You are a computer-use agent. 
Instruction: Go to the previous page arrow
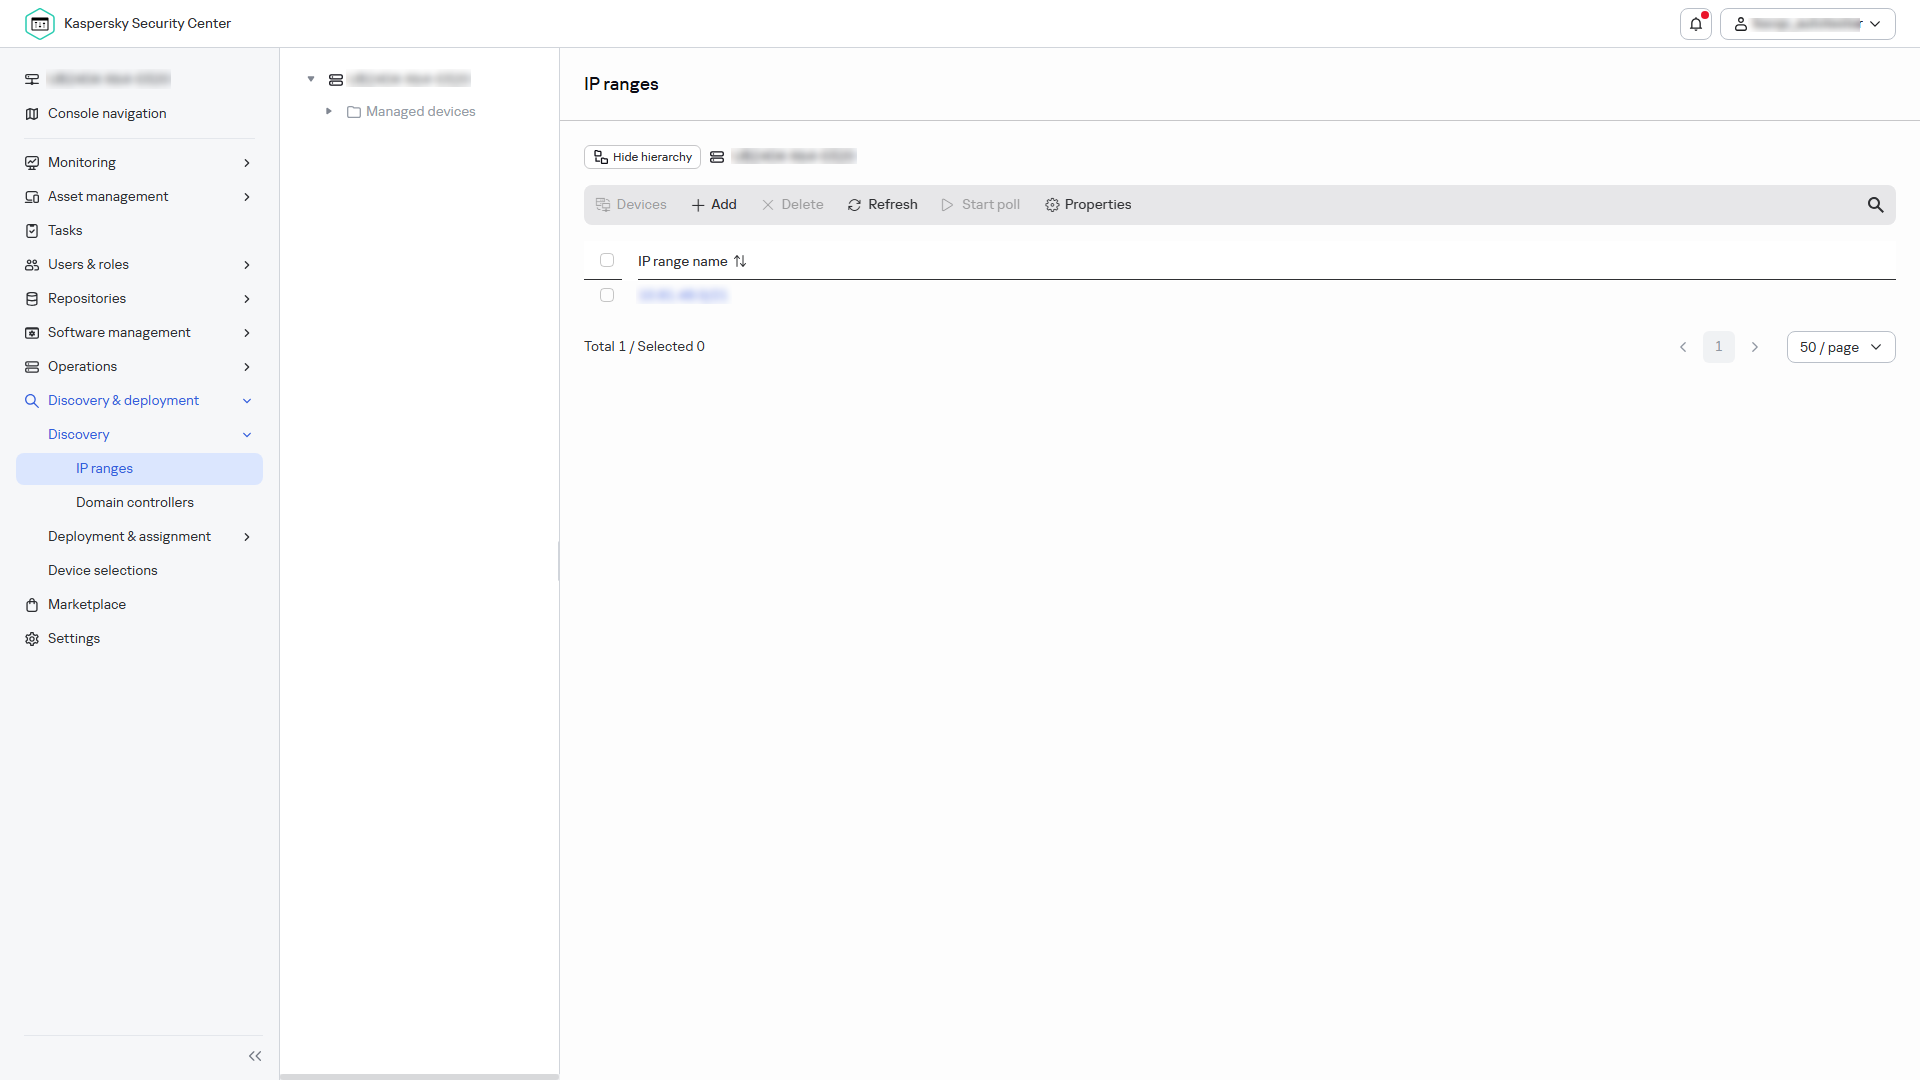1683,347
